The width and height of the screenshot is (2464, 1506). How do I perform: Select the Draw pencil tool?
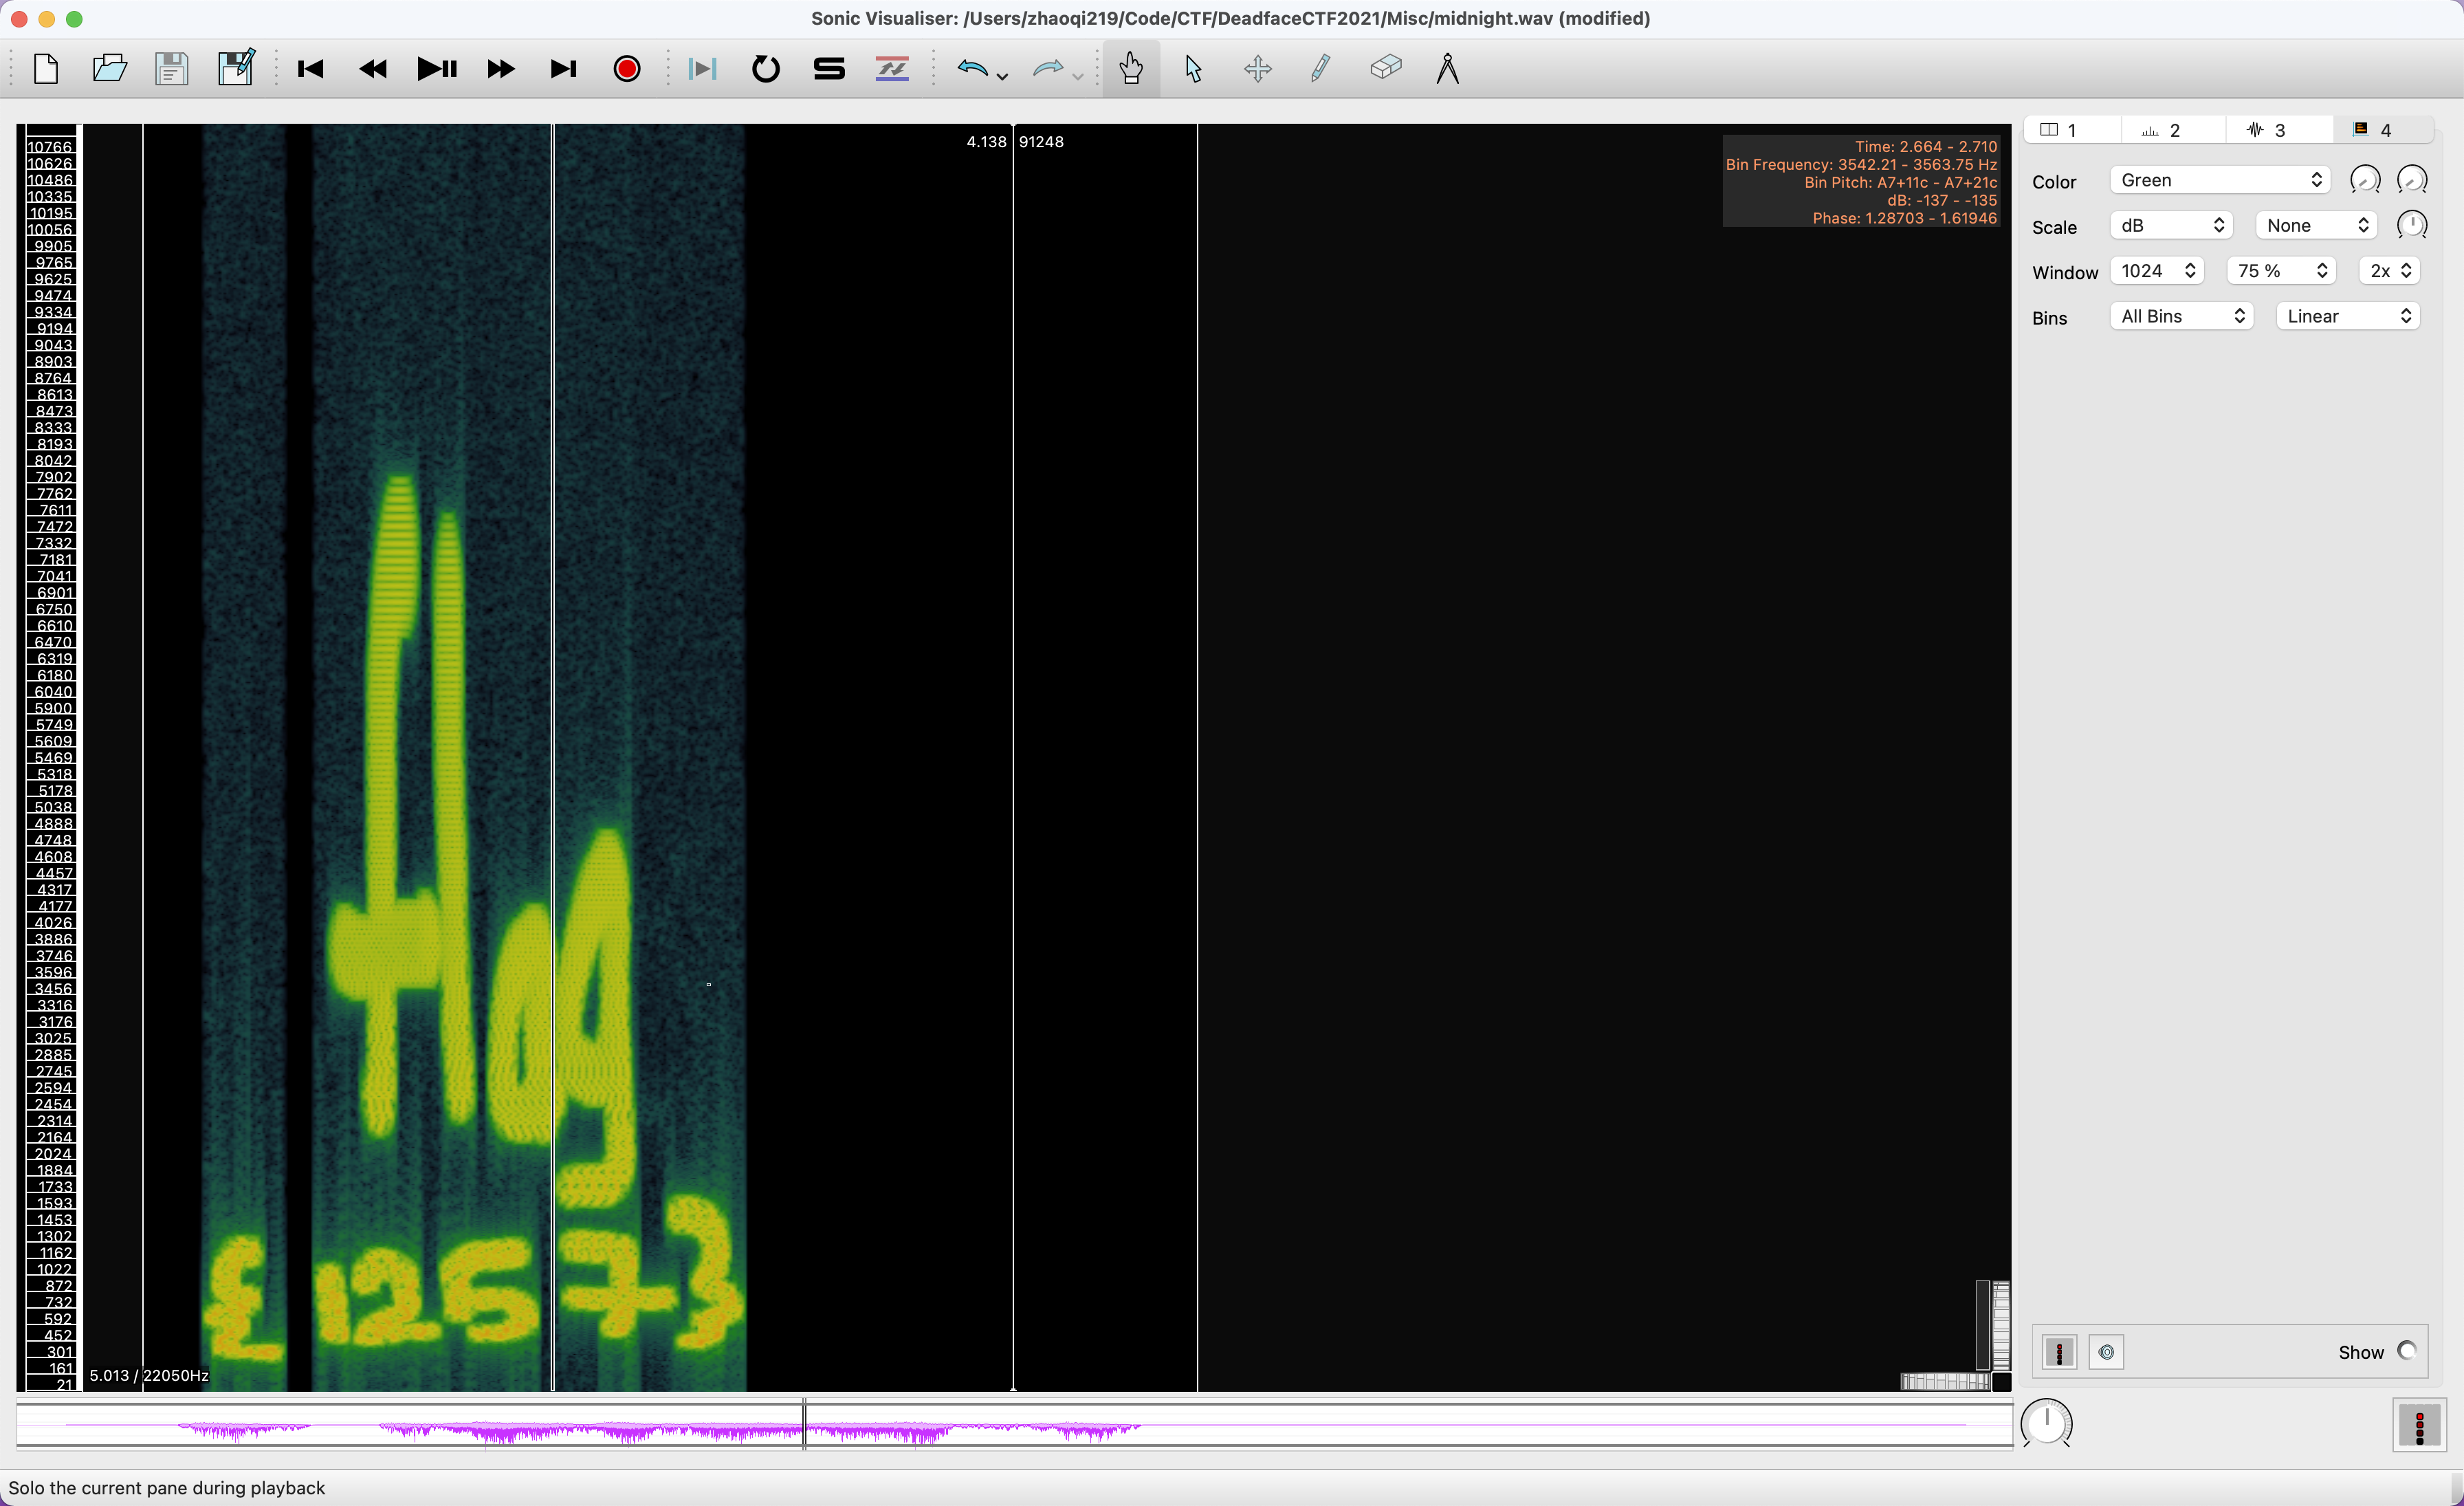[x=1320, y=69]
